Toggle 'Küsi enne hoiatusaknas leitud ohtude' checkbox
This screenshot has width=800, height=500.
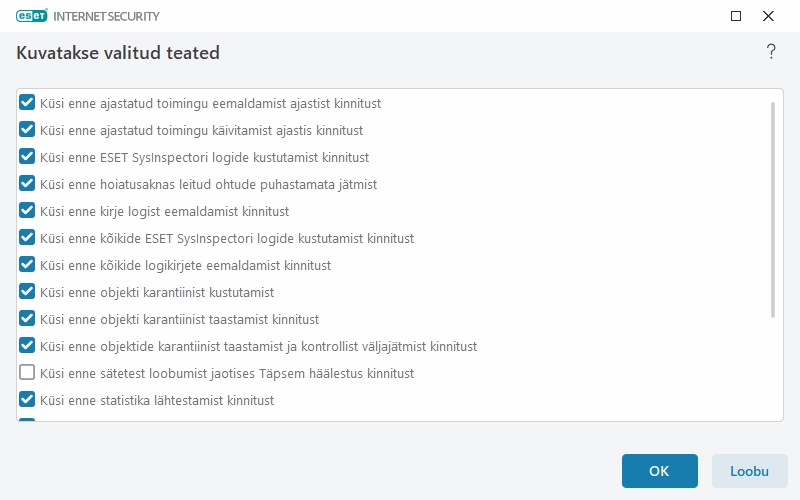click(x=28, y=184)
